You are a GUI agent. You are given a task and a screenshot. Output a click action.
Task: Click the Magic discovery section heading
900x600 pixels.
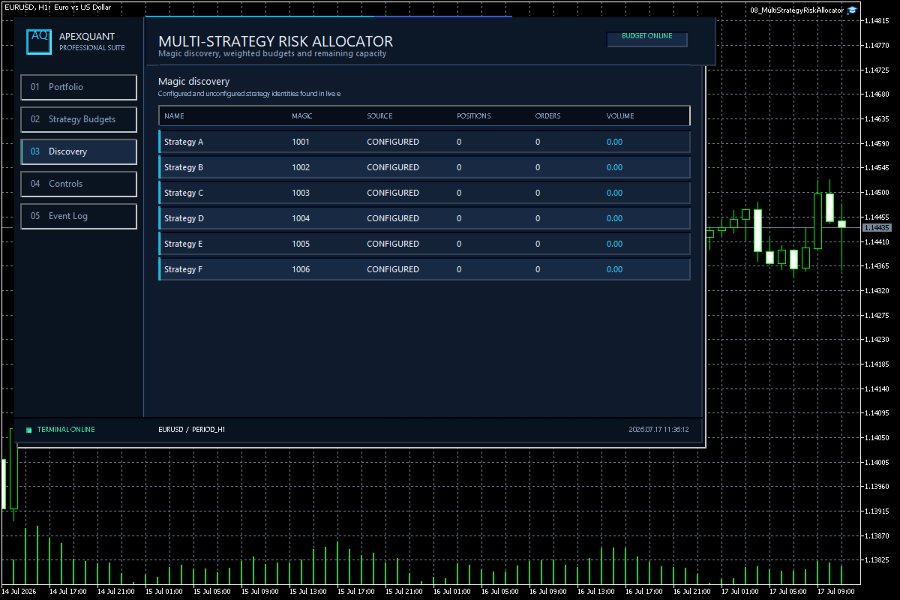click(193, 82)
